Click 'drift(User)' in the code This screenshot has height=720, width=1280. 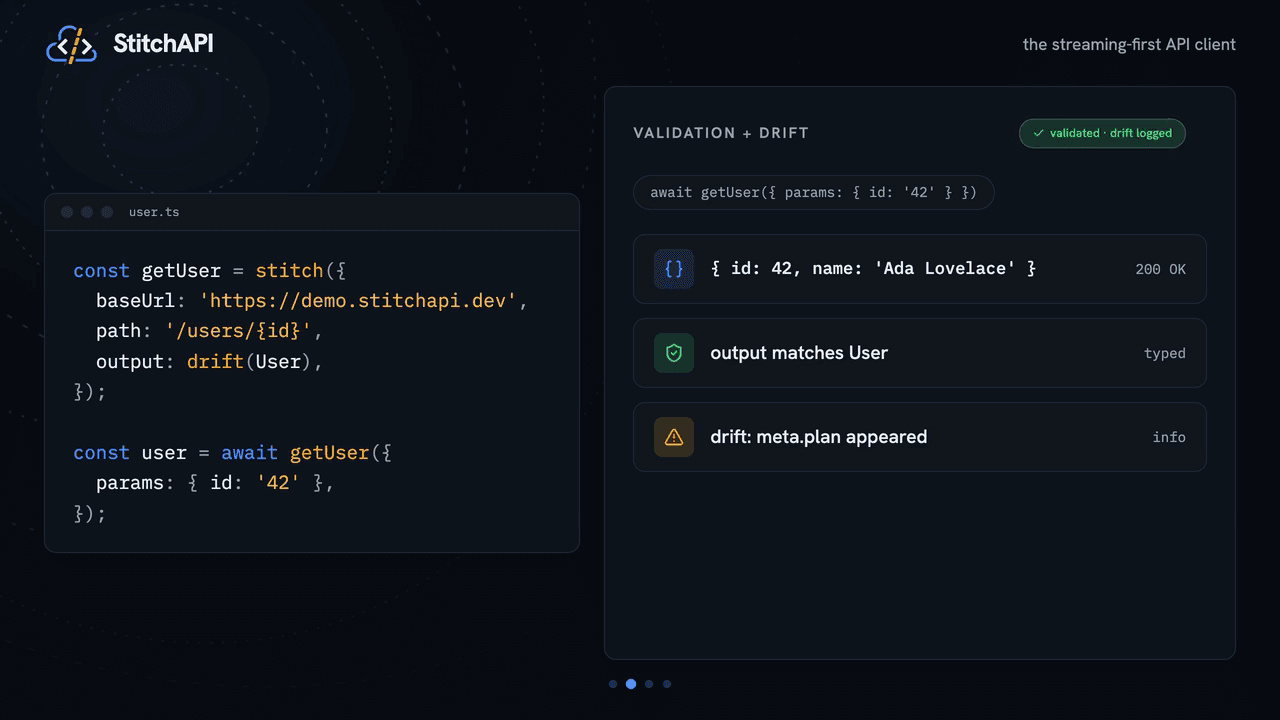pos(249,361)
